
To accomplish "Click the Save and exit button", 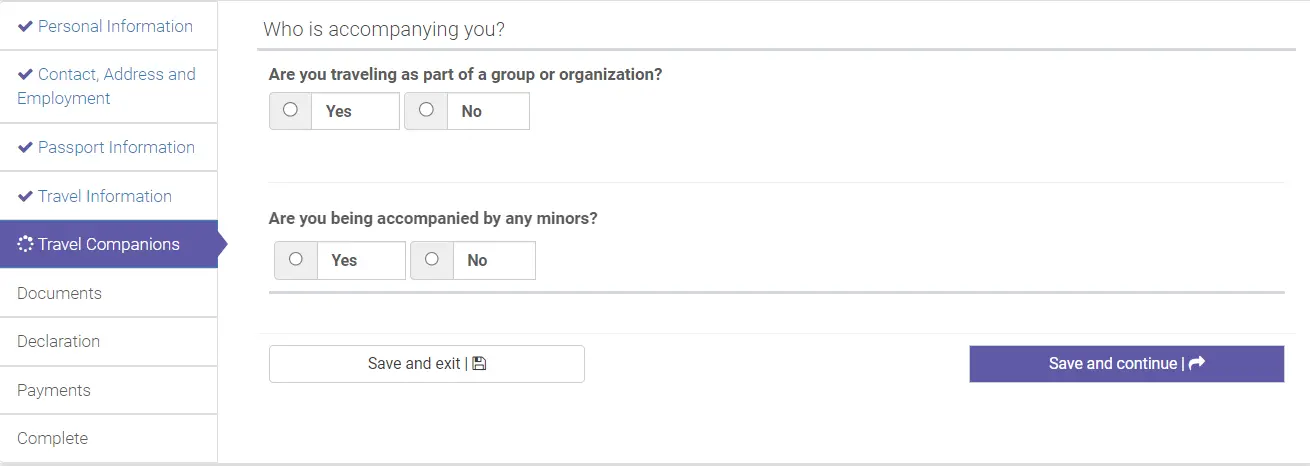I will coord(427,364).
